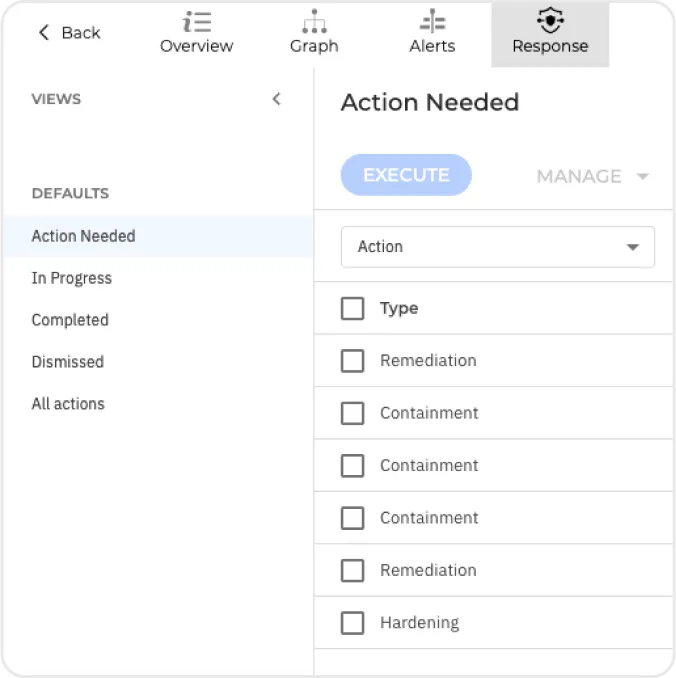Click the Graph hierarchy icon
This screenshot has height=678, width=676.
314,22
